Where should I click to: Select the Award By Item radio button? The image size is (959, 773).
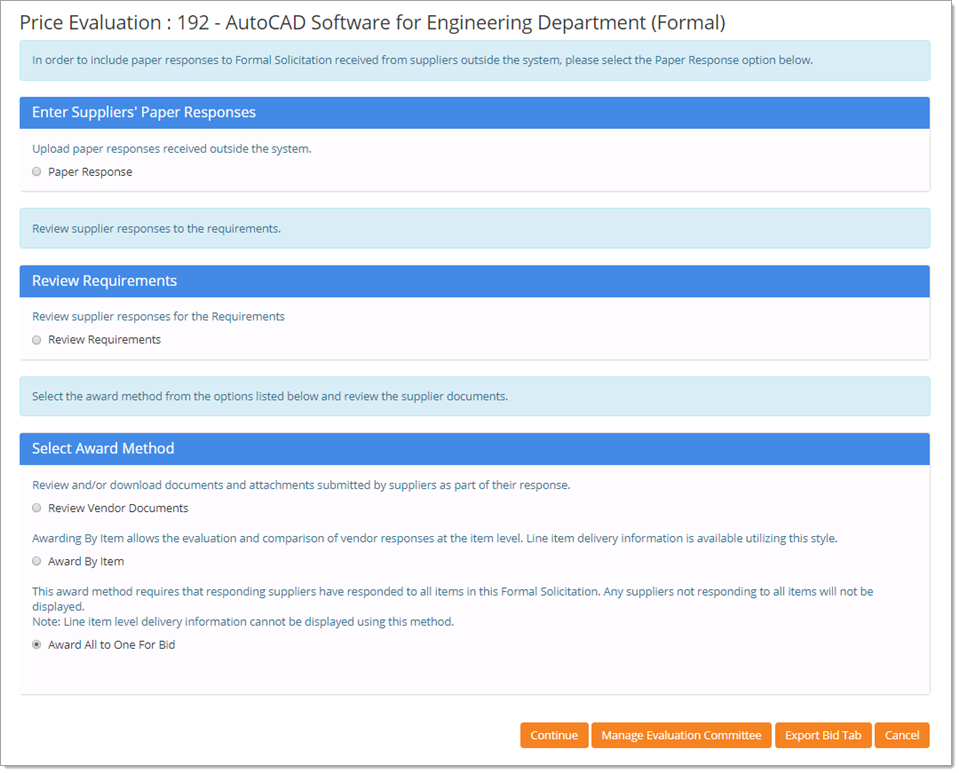[x=37, y=561]
